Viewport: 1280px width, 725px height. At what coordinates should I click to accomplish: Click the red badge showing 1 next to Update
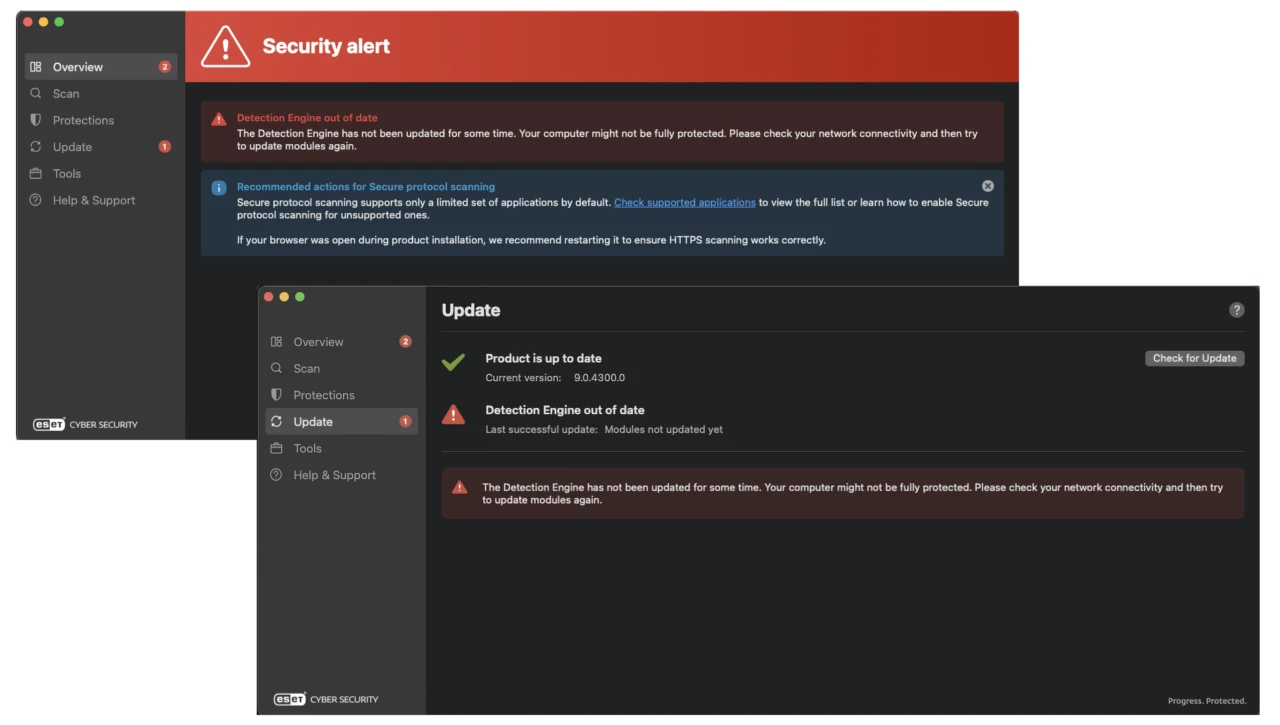pyautogui.click(x=404, y=421)
